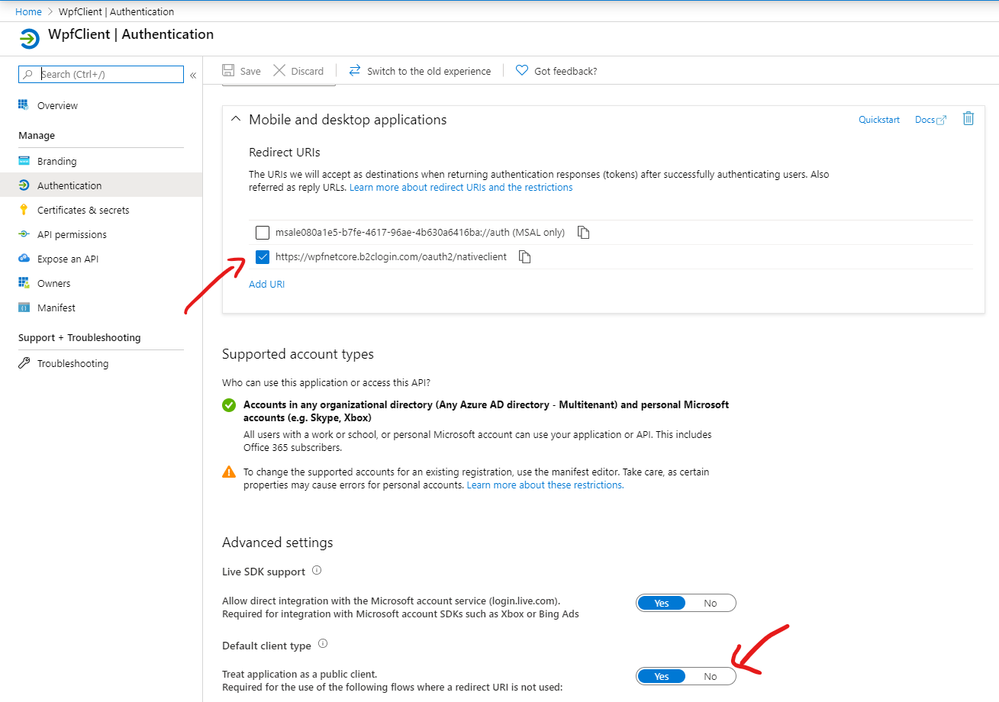Open the Quickstart link
The width and height of the screenshot is (999, 702).
879,120
